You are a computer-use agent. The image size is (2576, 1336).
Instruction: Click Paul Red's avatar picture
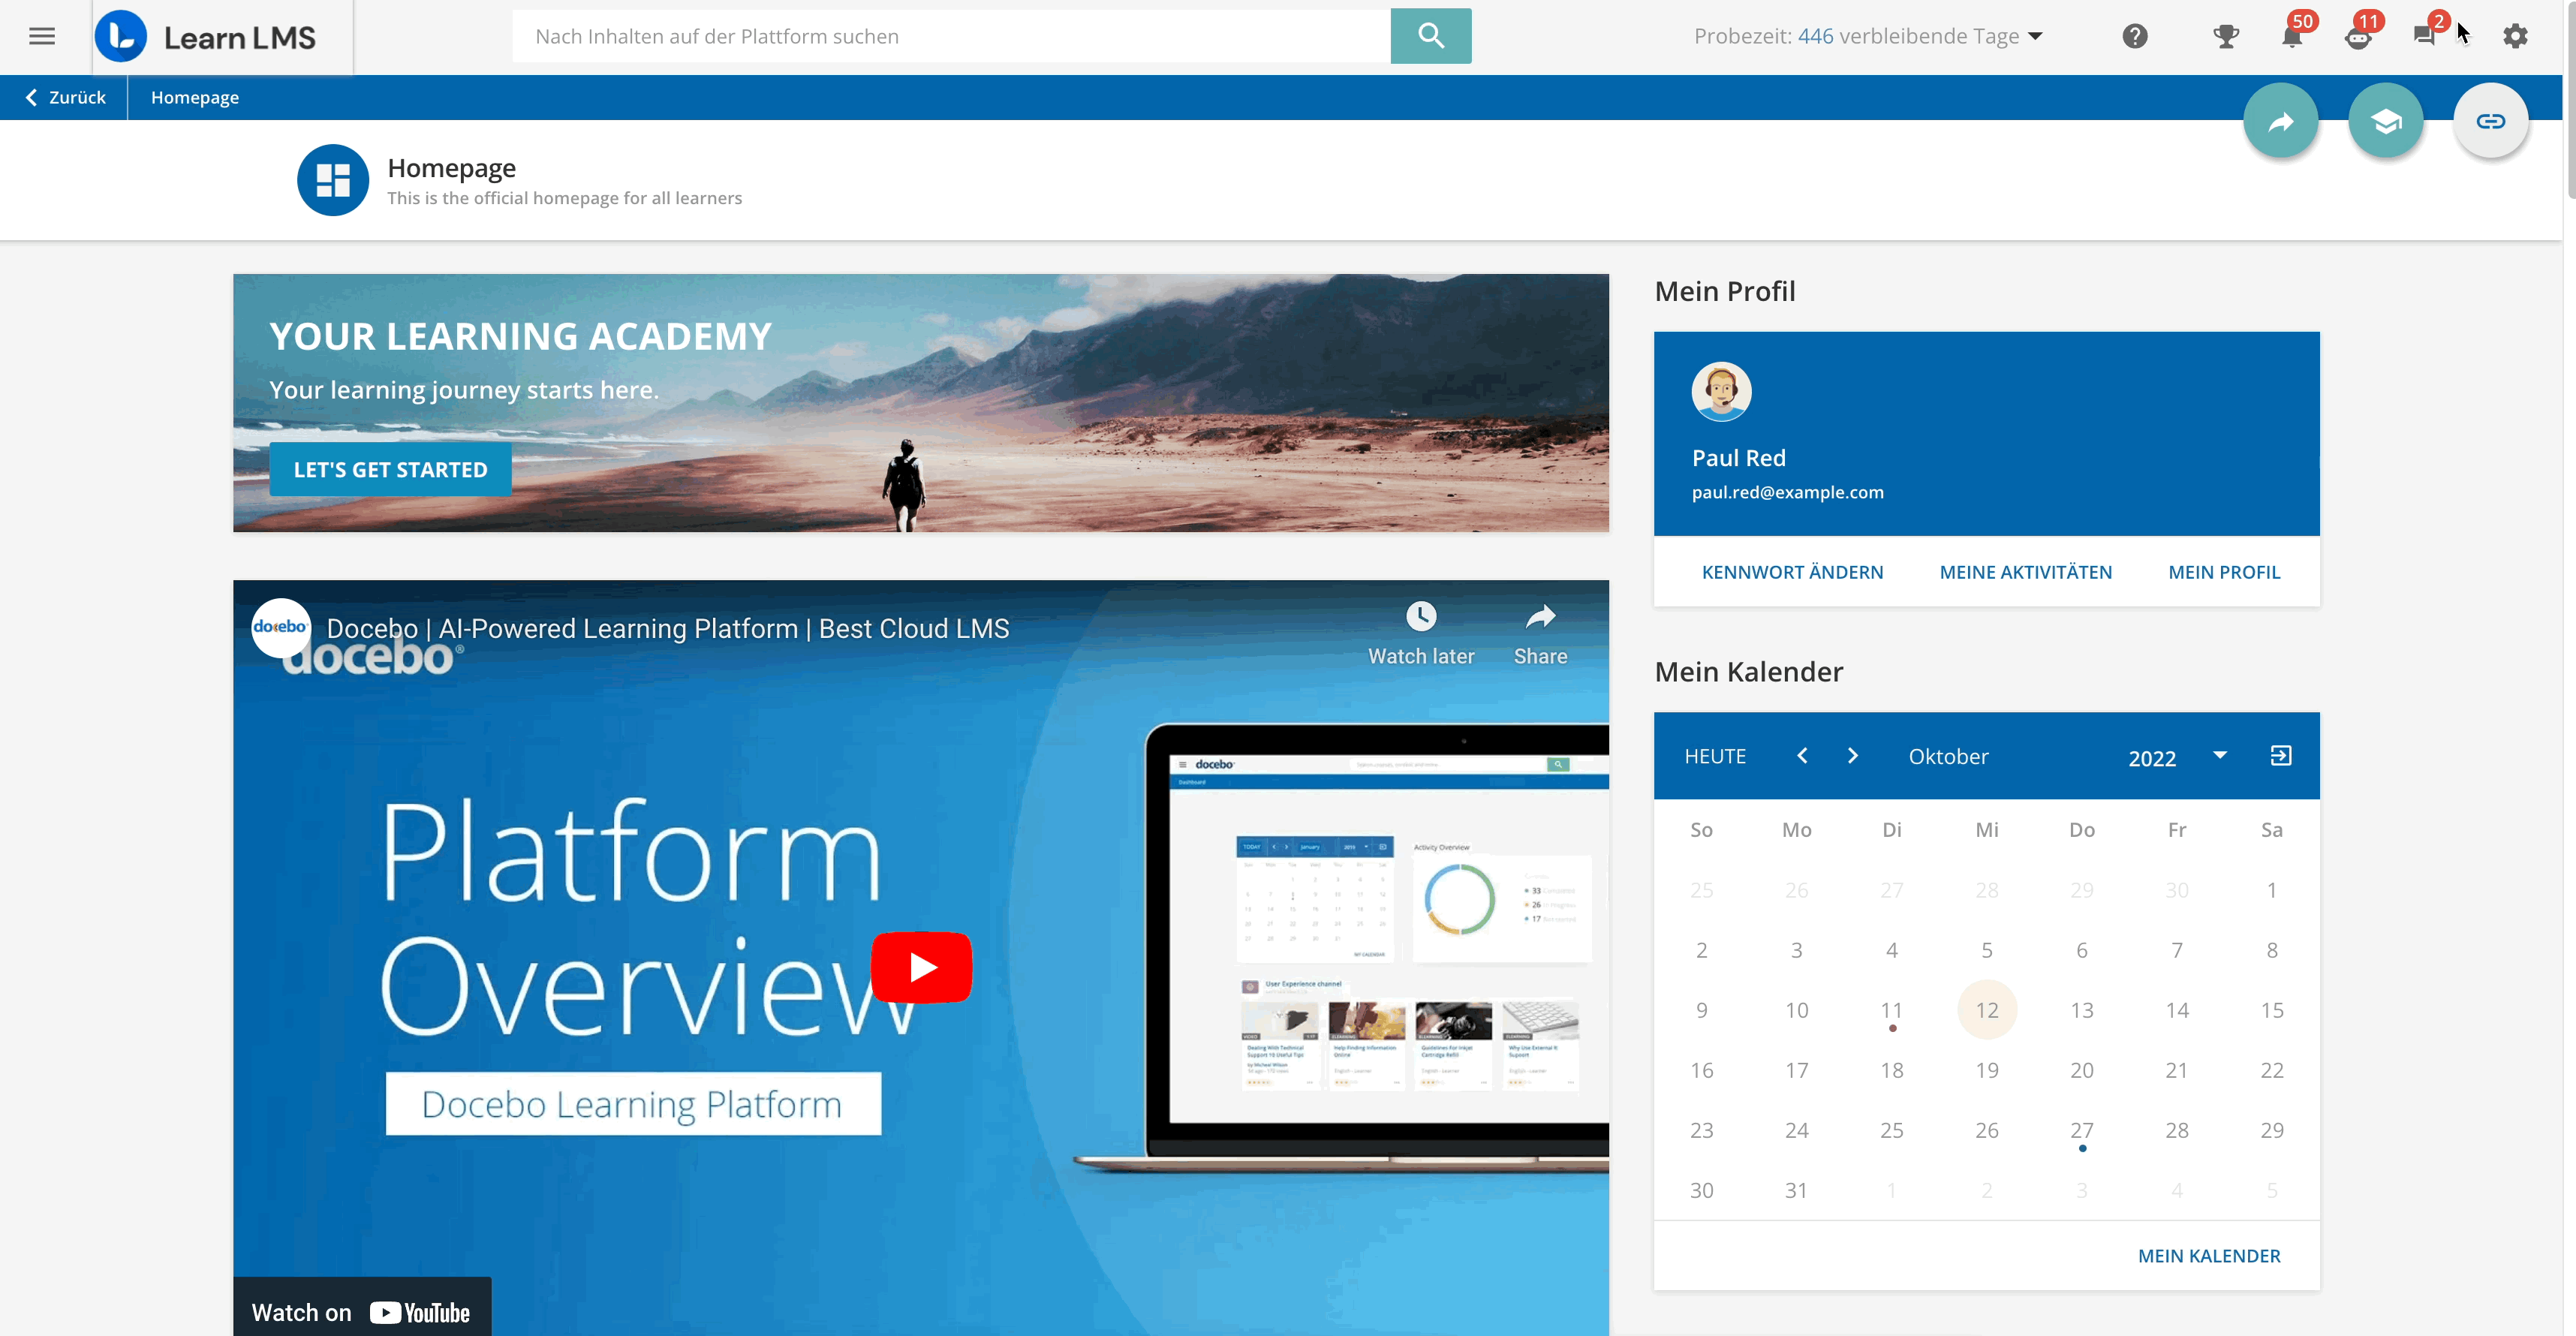1721,391
